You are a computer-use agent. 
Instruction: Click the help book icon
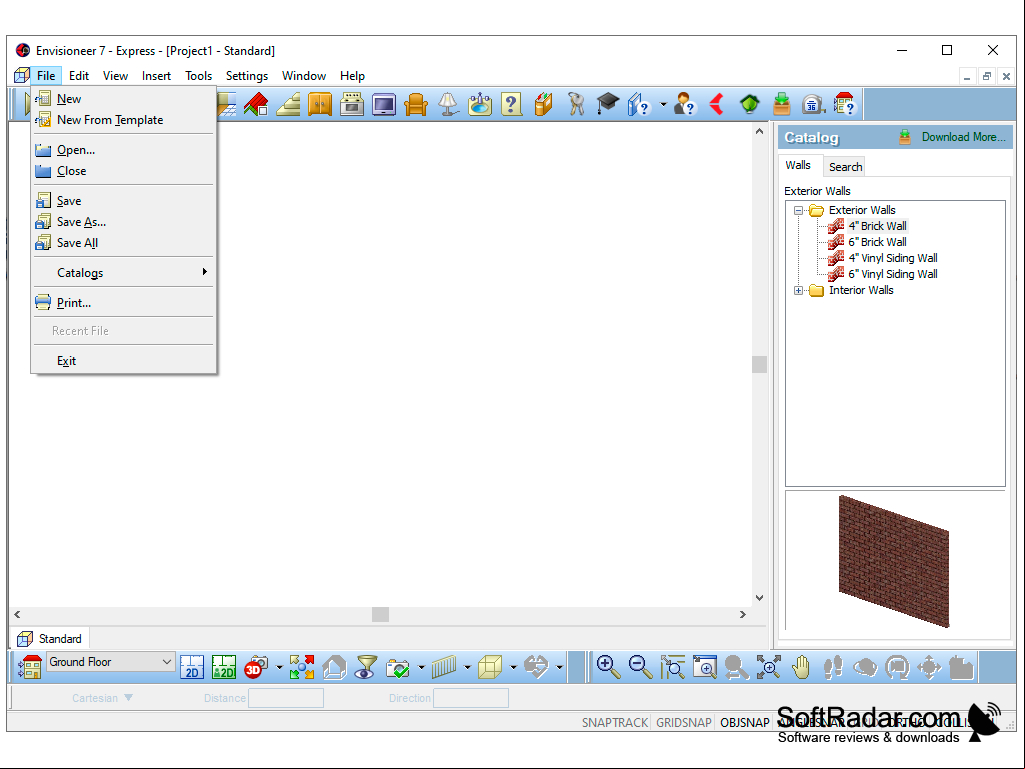click(639, 105)
